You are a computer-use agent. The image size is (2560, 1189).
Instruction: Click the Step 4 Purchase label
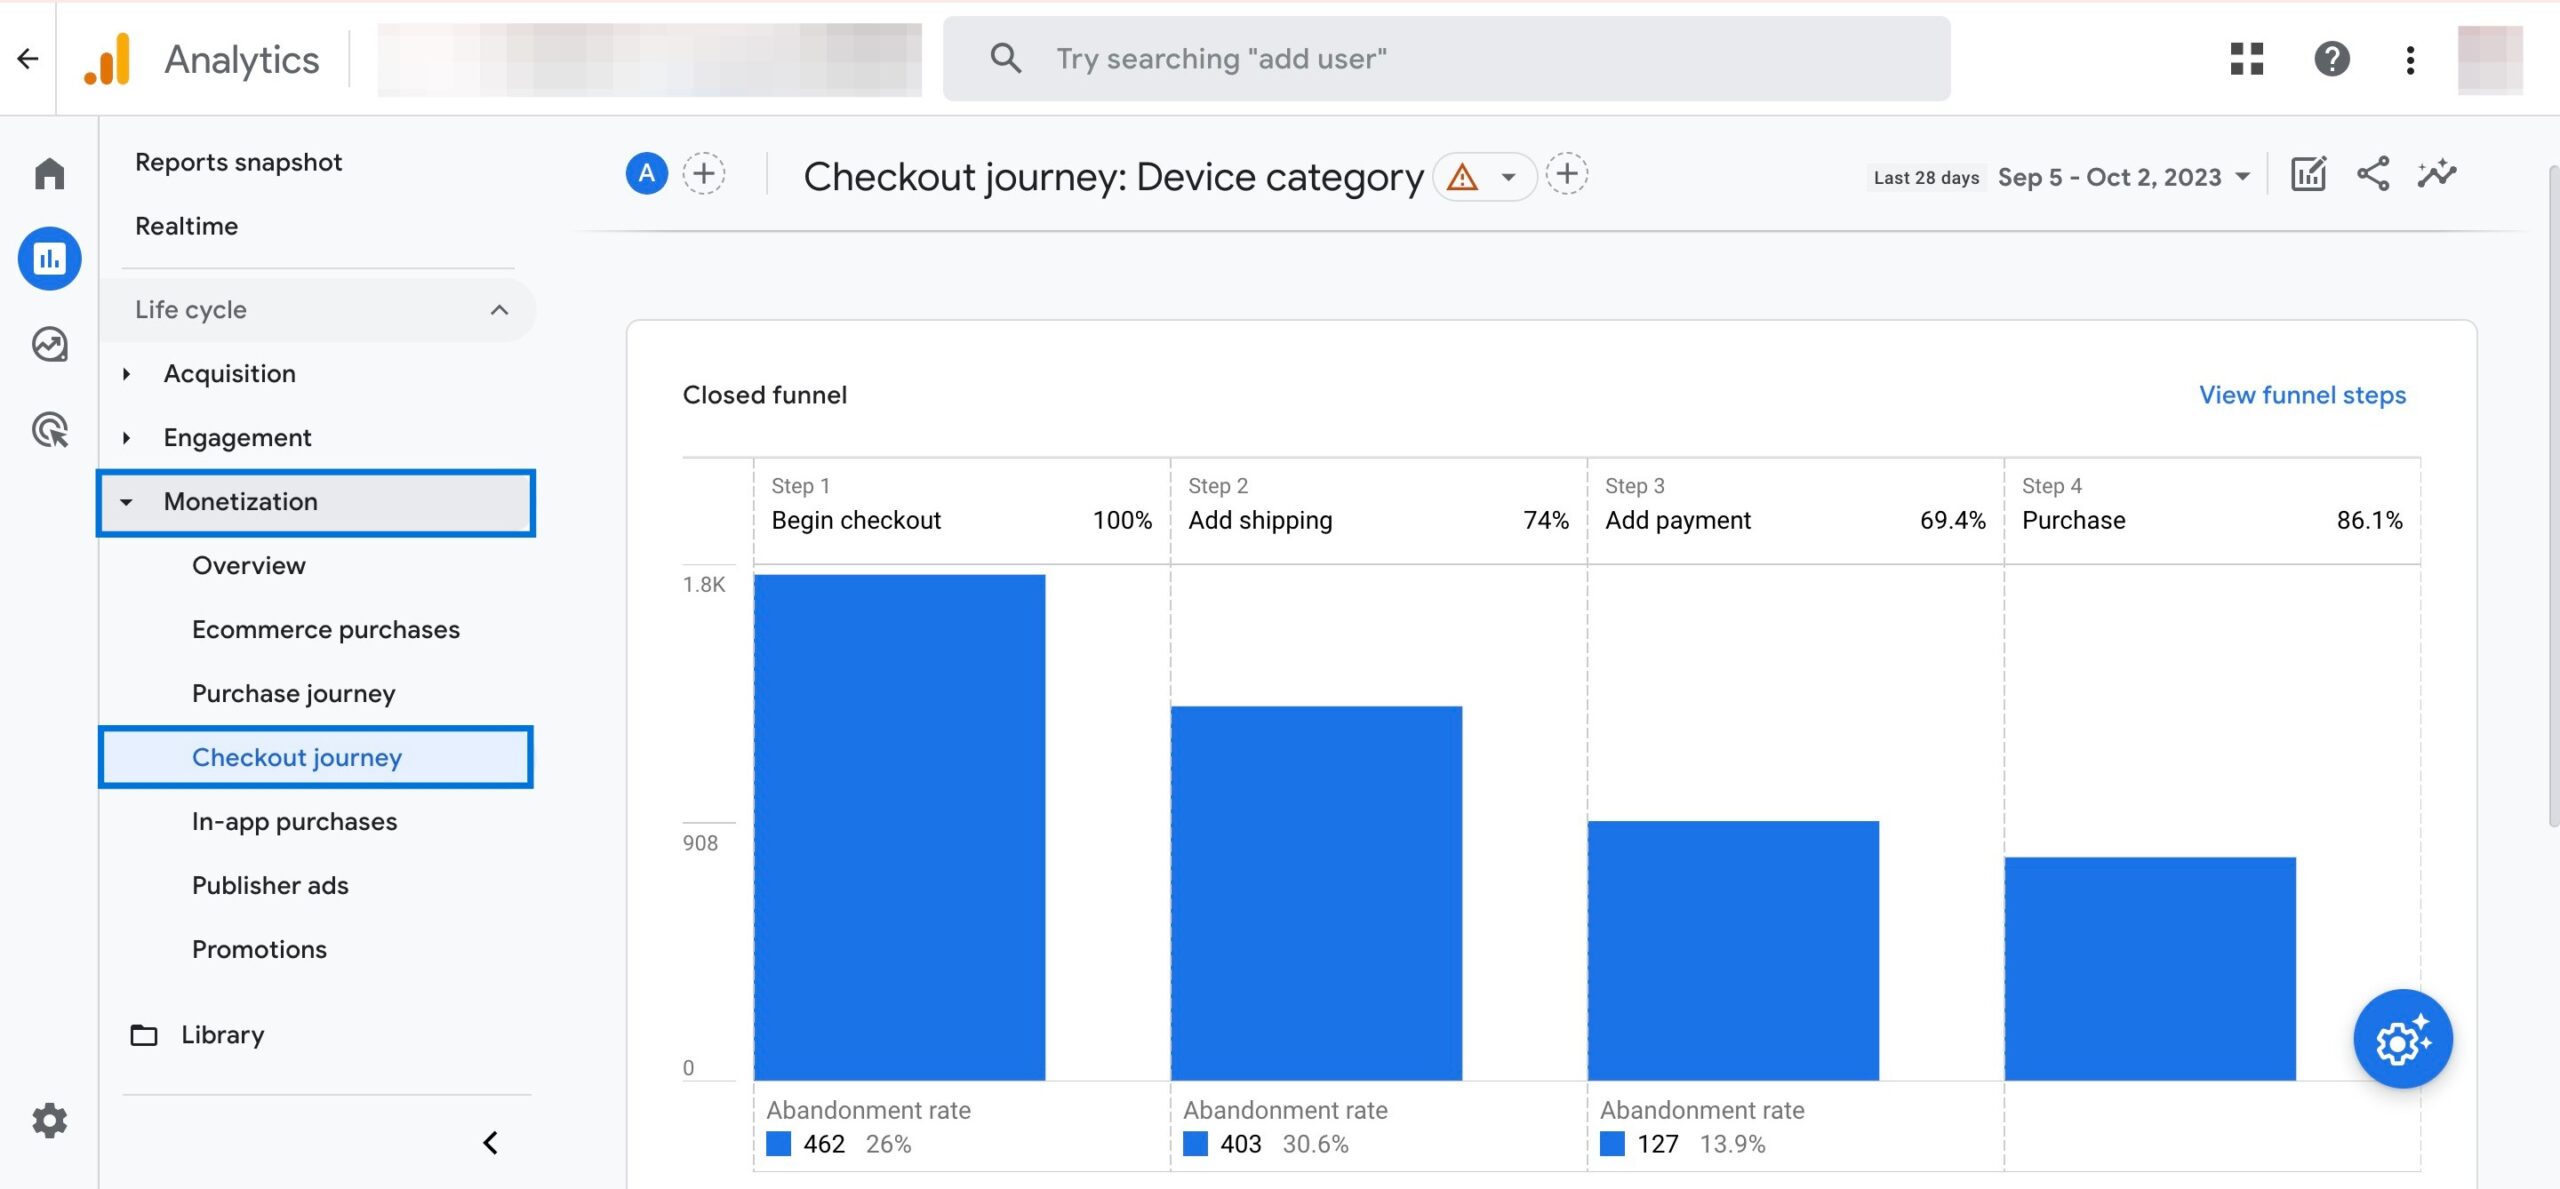pos(2073,521)
